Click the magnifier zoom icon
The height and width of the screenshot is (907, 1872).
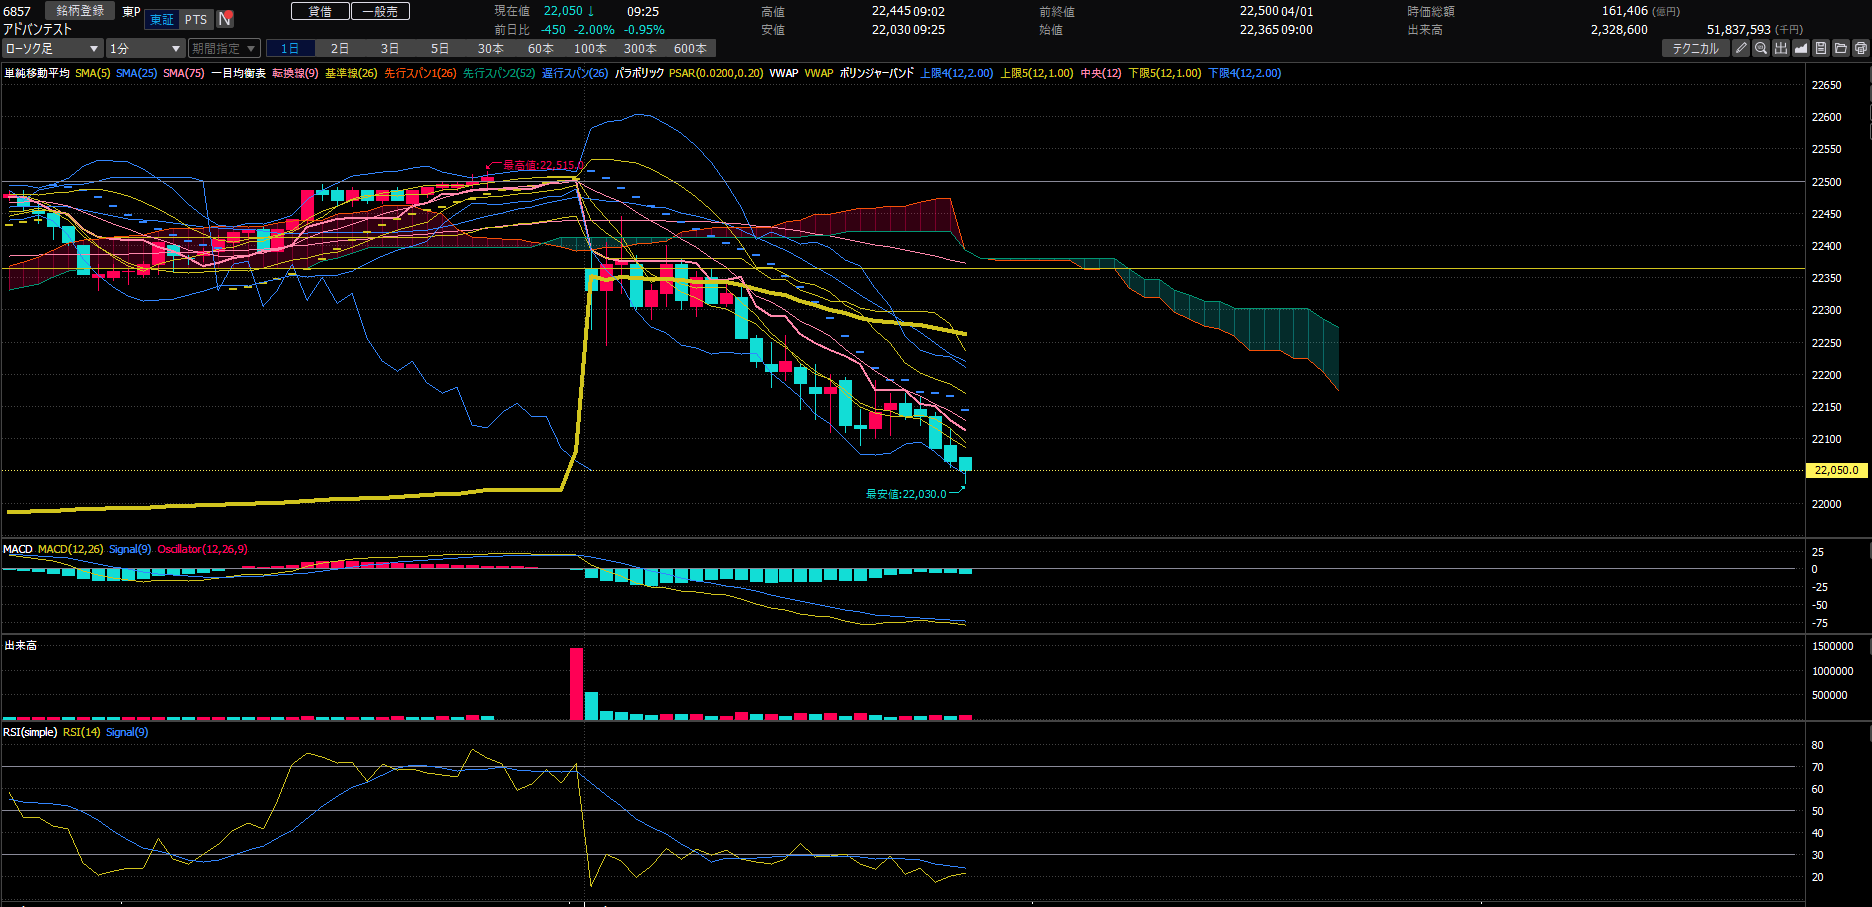click(x=1761, y=48)
